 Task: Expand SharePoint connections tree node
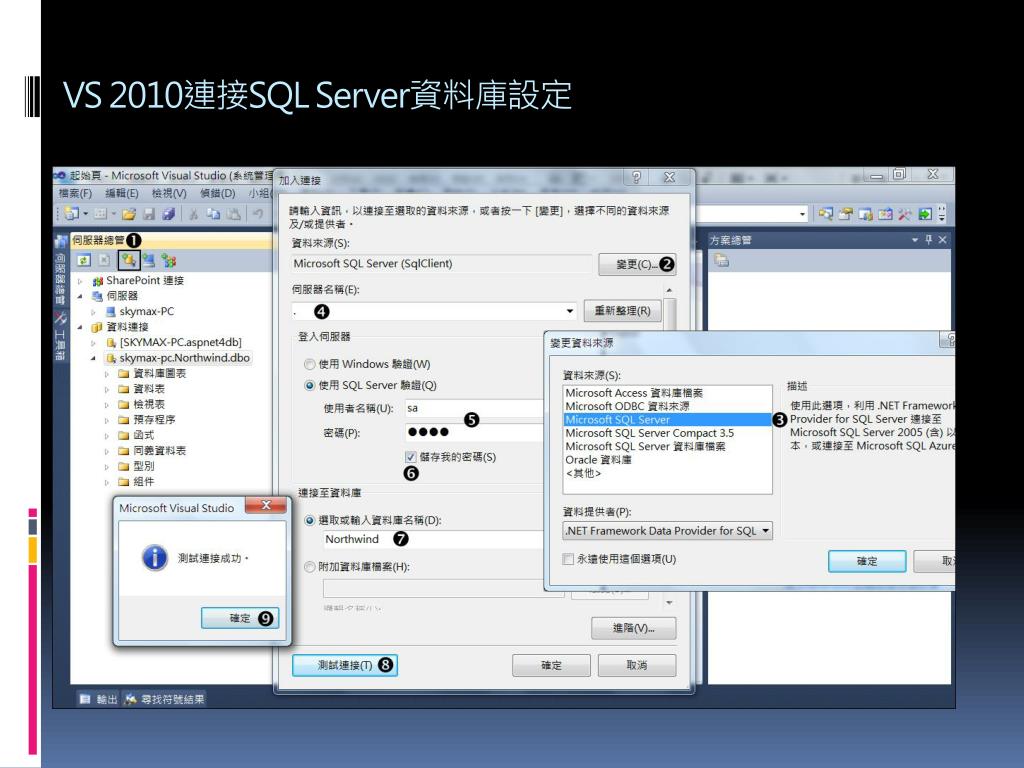(x=80, y=281)
